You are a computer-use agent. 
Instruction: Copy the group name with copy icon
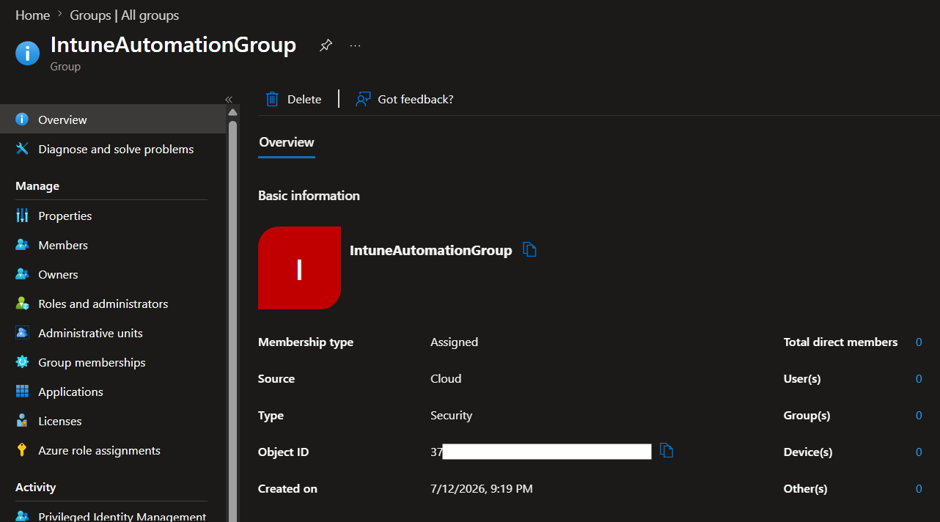pyautogui.click(x=529, y=249)
